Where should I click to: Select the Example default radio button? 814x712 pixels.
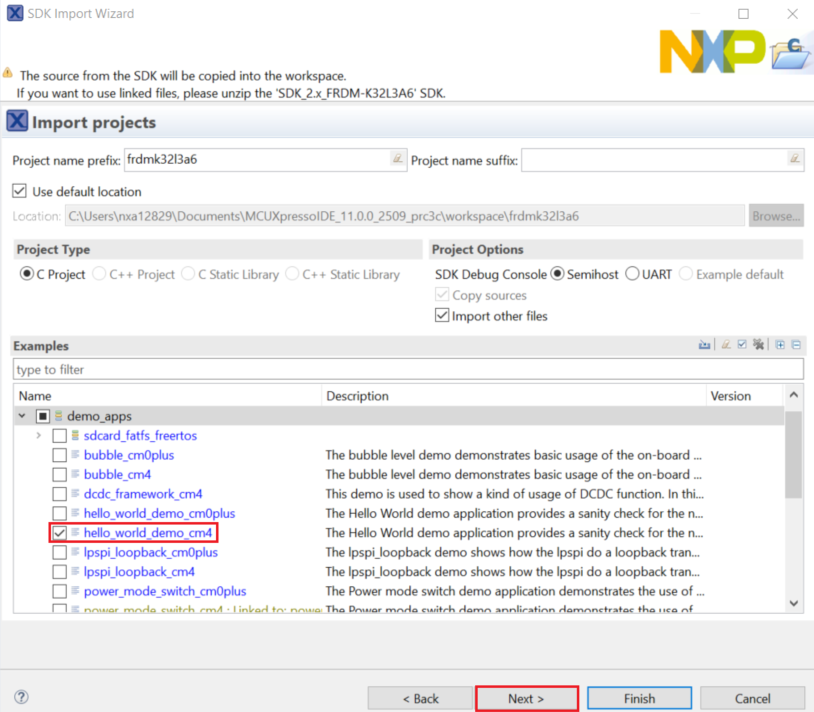pos(686,273)
